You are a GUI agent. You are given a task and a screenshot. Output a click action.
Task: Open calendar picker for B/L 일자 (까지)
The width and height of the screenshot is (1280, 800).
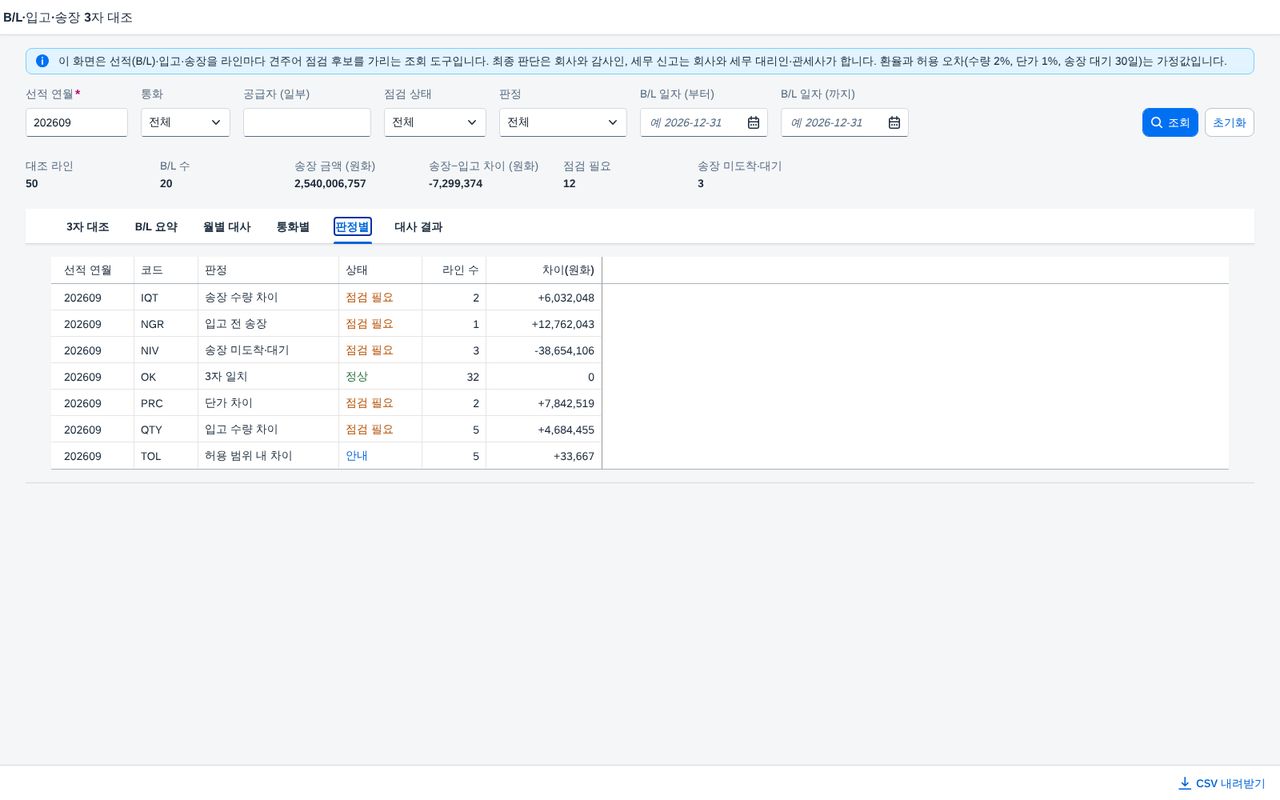894,122
